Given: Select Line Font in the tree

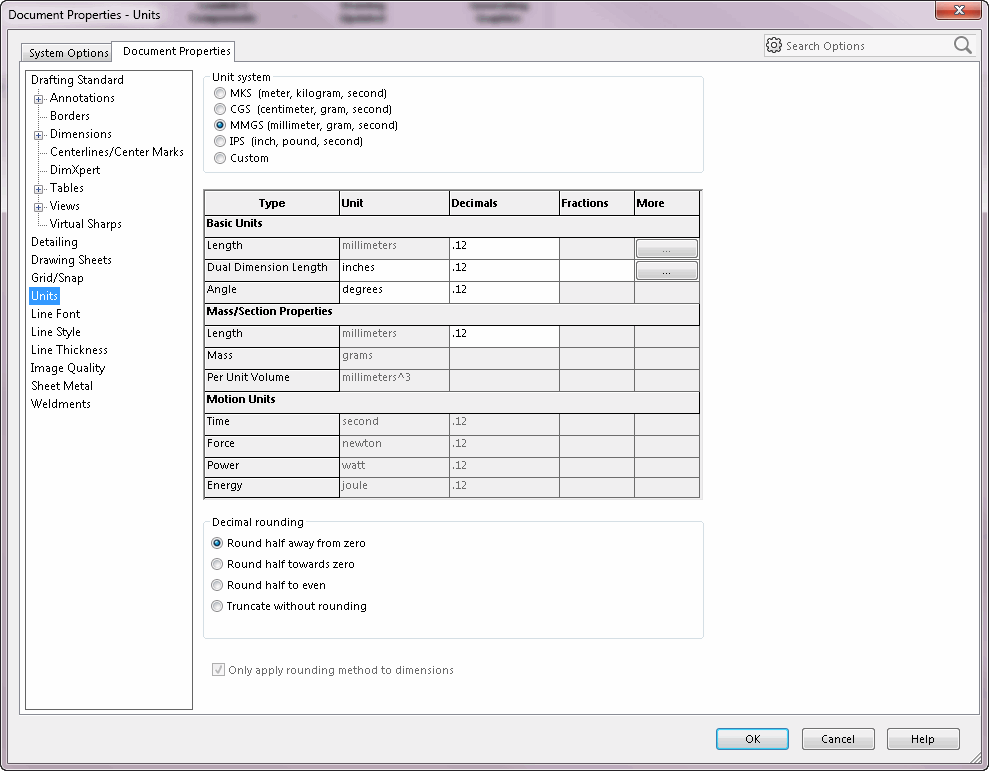Looking at the screenshot, I should (x=56, y=314).
